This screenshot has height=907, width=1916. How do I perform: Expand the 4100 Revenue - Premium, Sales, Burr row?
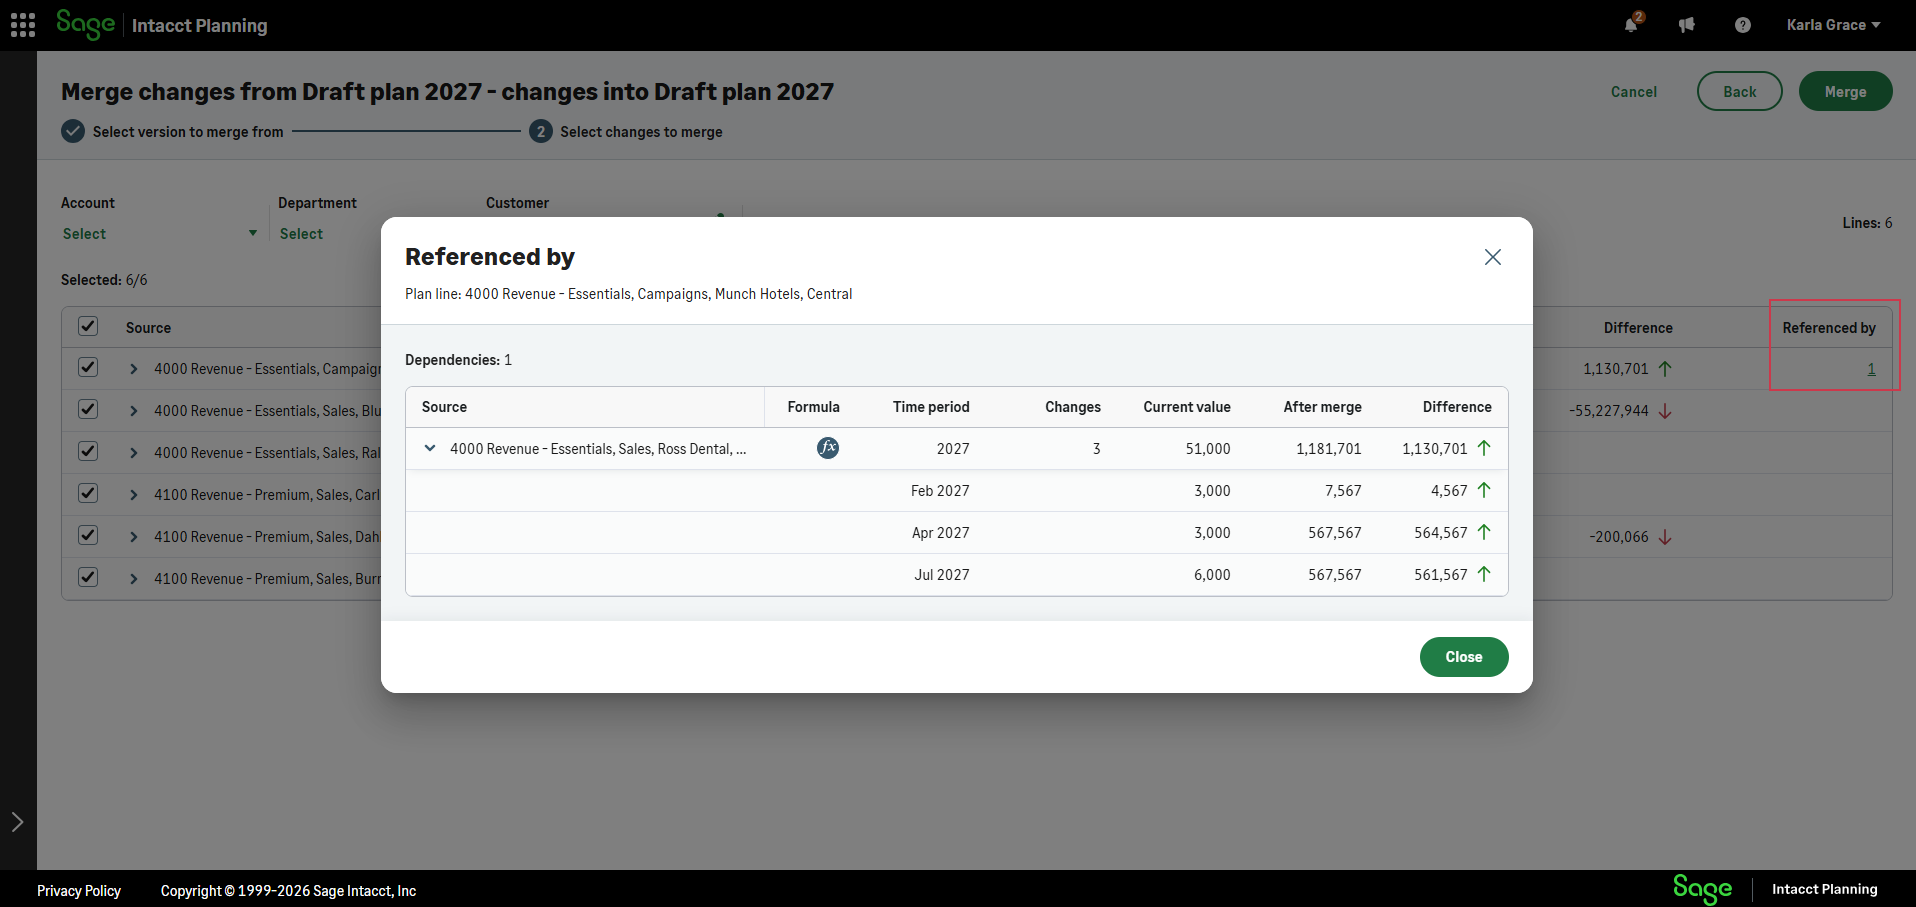coord(134,579)
